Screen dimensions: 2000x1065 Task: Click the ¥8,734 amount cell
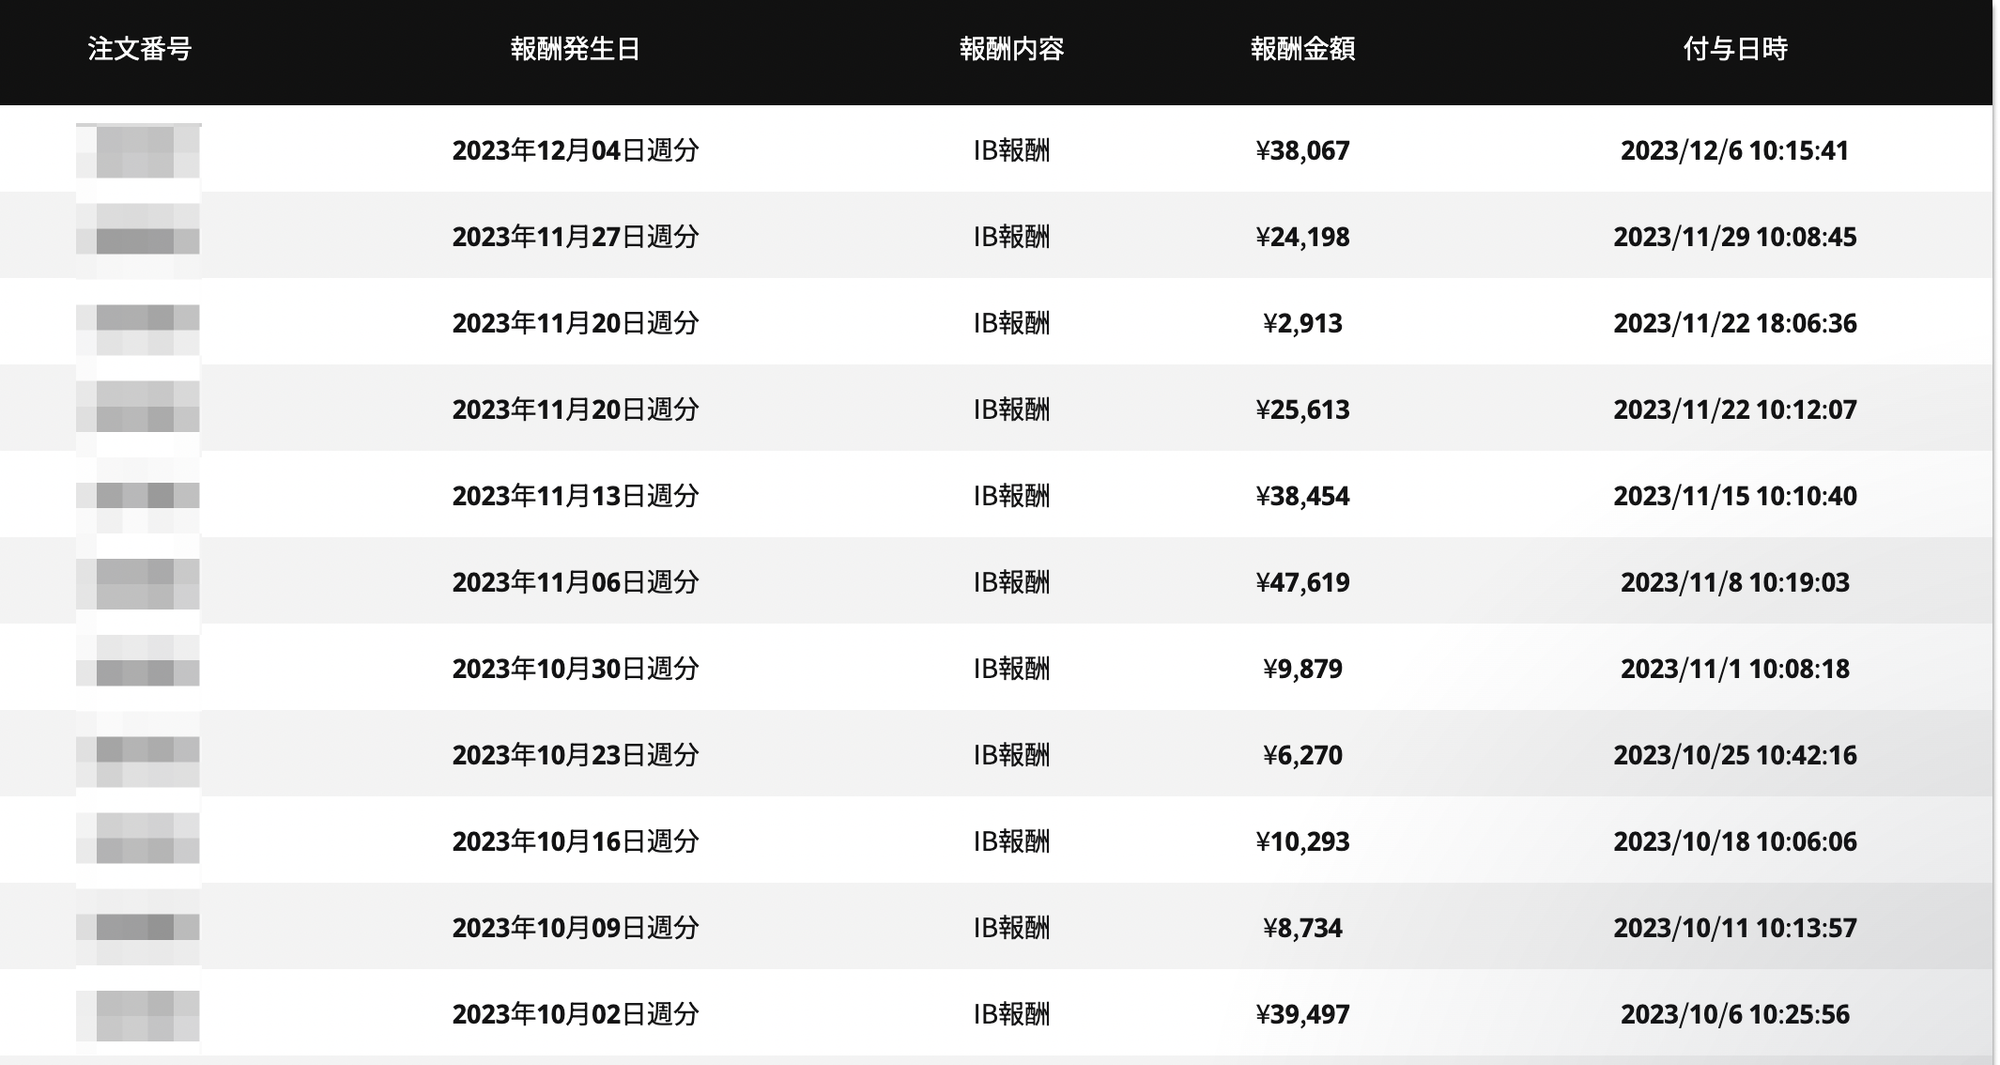click(x=1302, y=928)
